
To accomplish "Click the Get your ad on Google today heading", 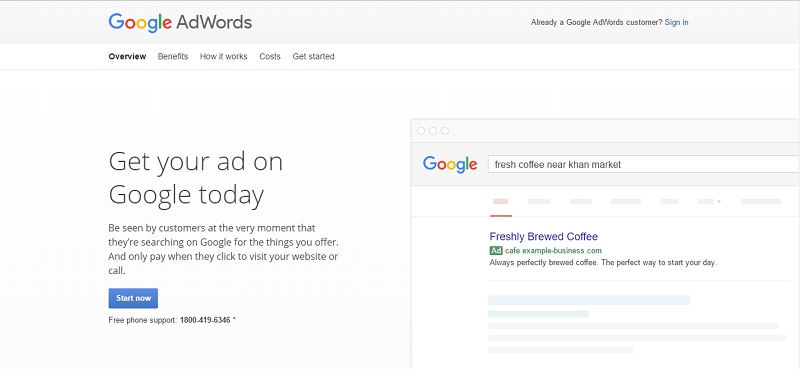I will point(195,178).
